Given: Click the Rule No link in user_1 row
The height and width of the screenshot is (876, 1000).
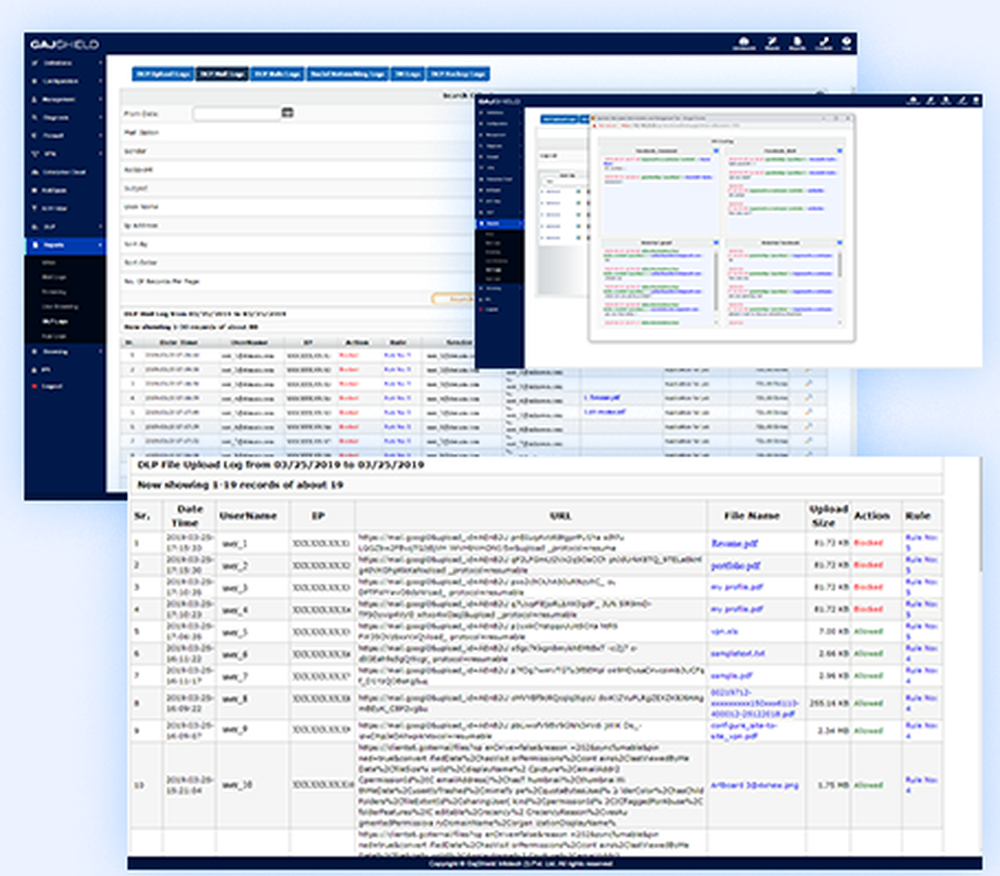Looking at the screenshot, I should click(921, 543).
